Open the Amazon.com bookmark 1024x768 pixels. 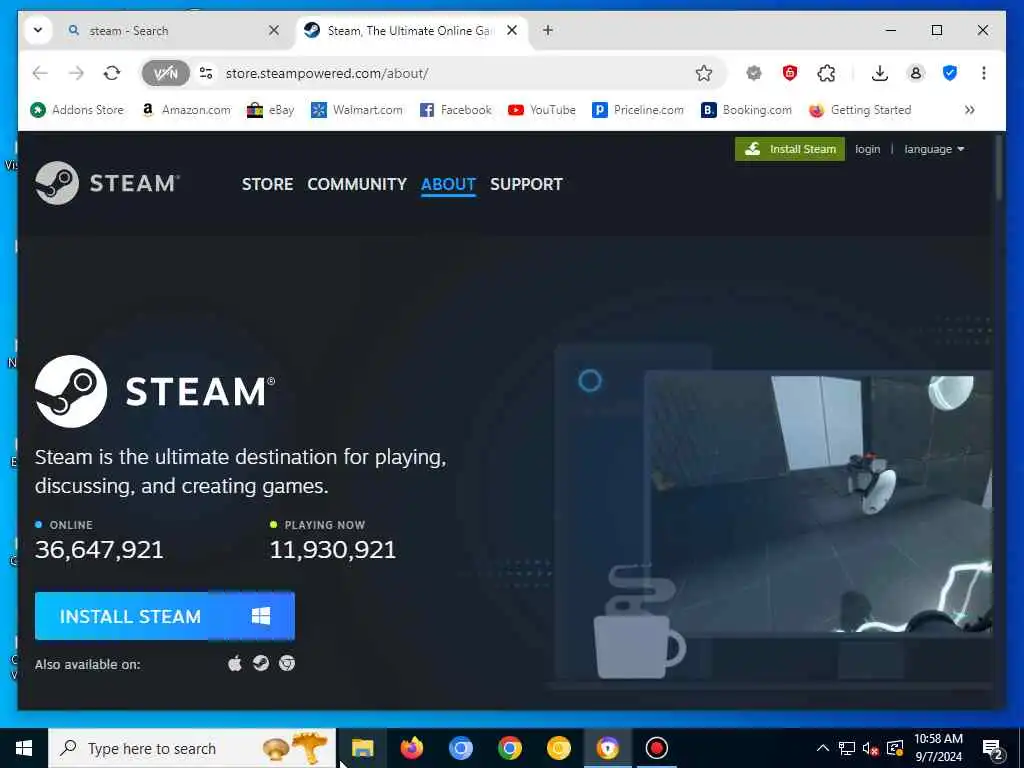[186, 110]
